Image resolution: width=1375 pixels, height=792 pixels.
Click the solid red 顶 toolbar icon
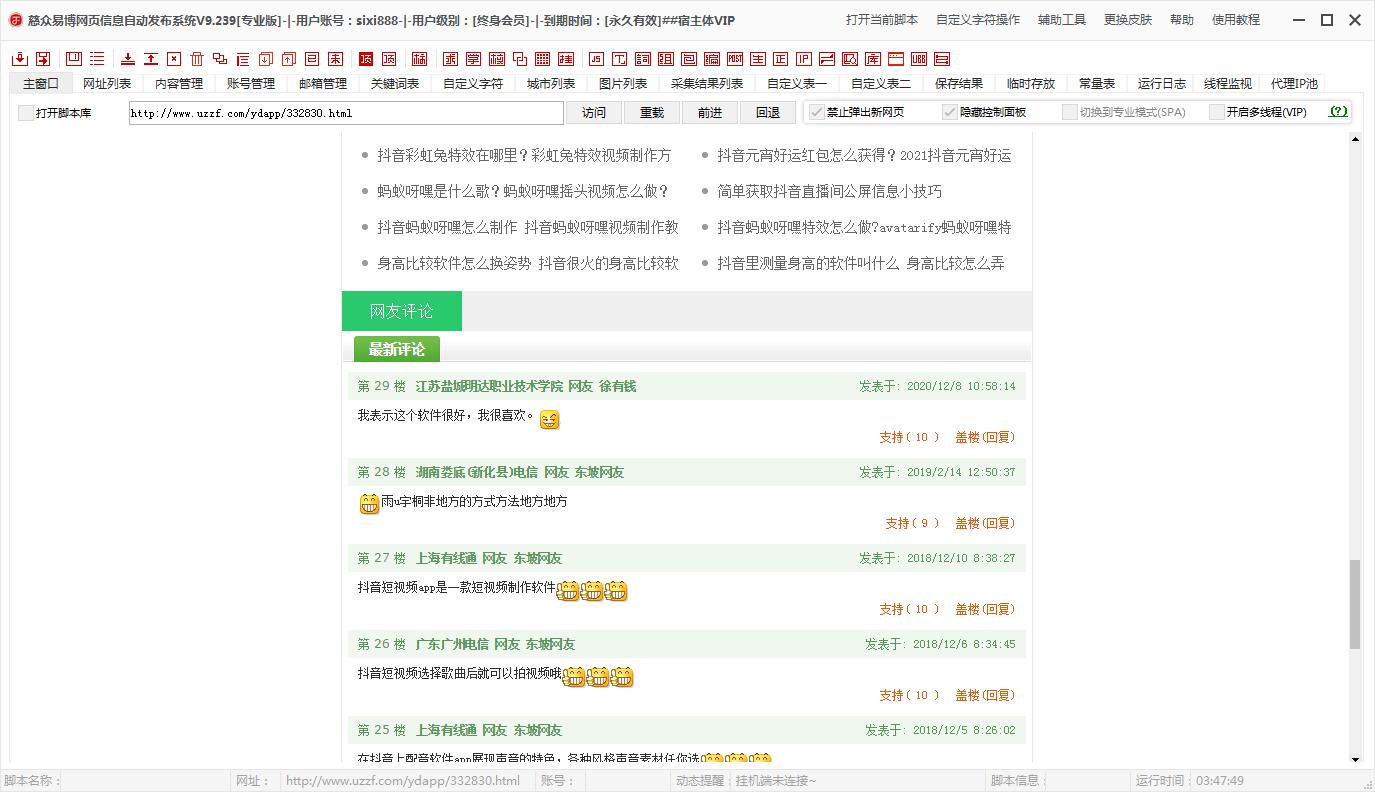pos(366,59)
